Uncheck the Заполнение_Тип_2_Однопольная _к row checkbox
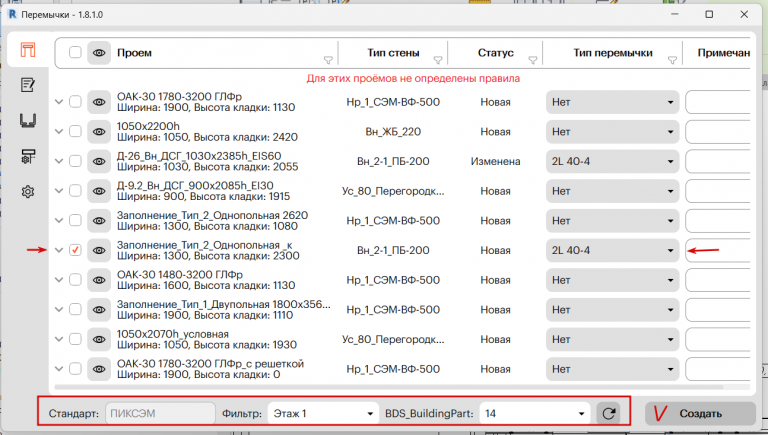This screenshot has width=768, height=435. tap(75, 250)
